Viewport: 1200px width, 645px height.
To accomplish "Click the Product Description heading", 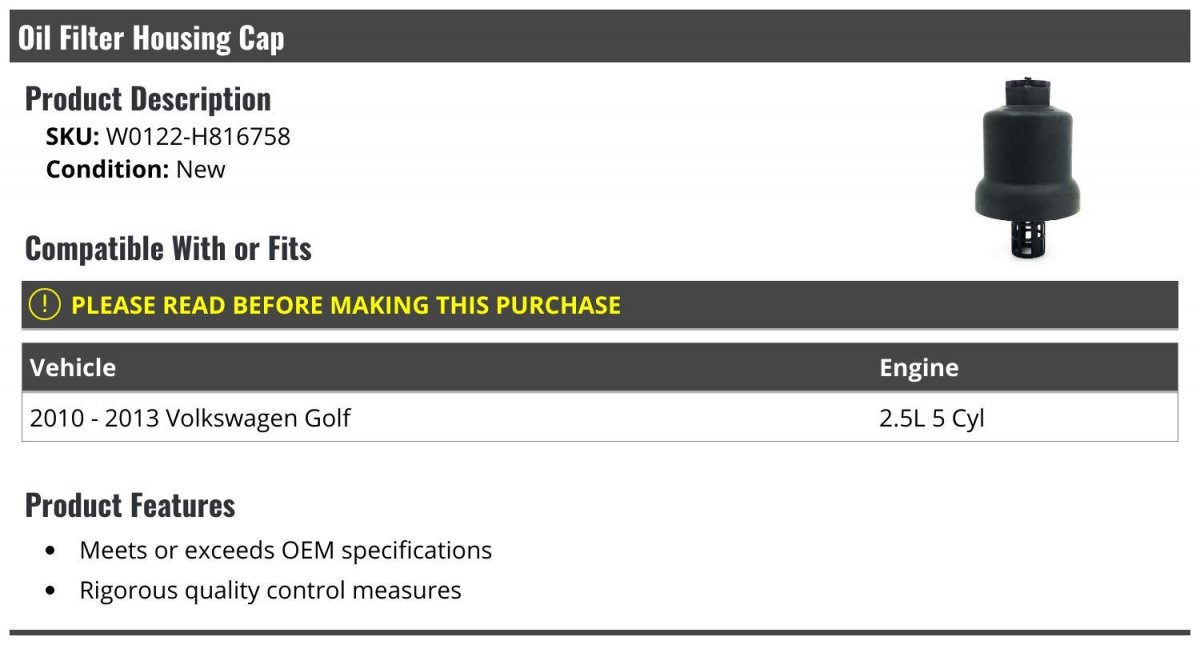I will 148,99.
